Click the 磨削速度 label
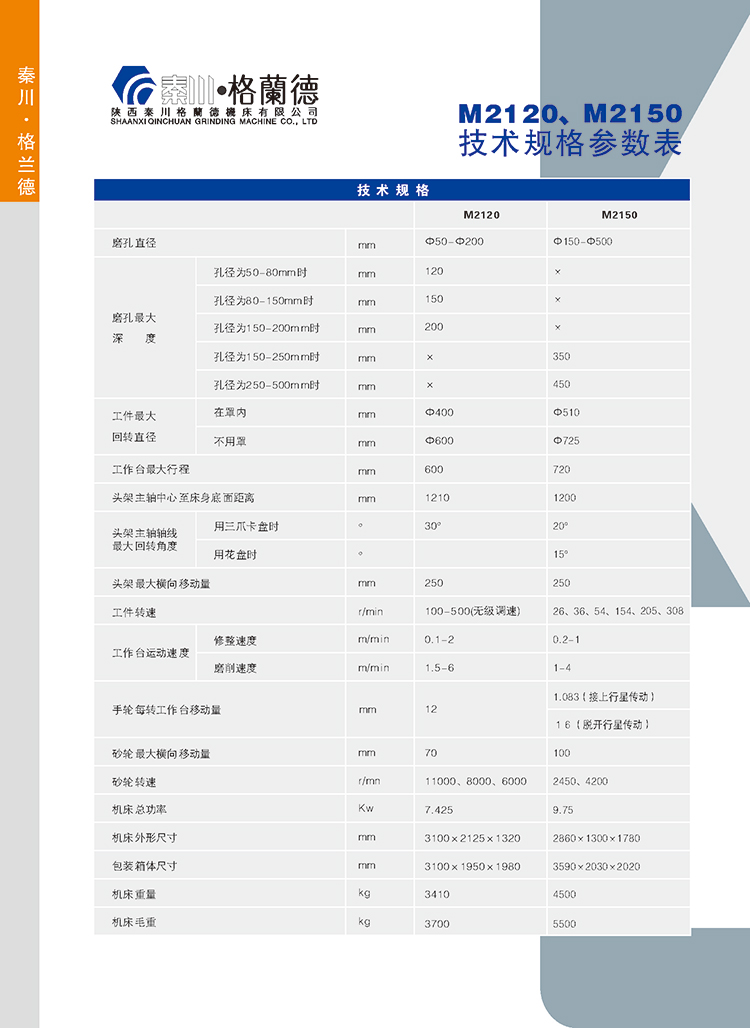This screenshot has width=750, height=1028. (235, 668)
